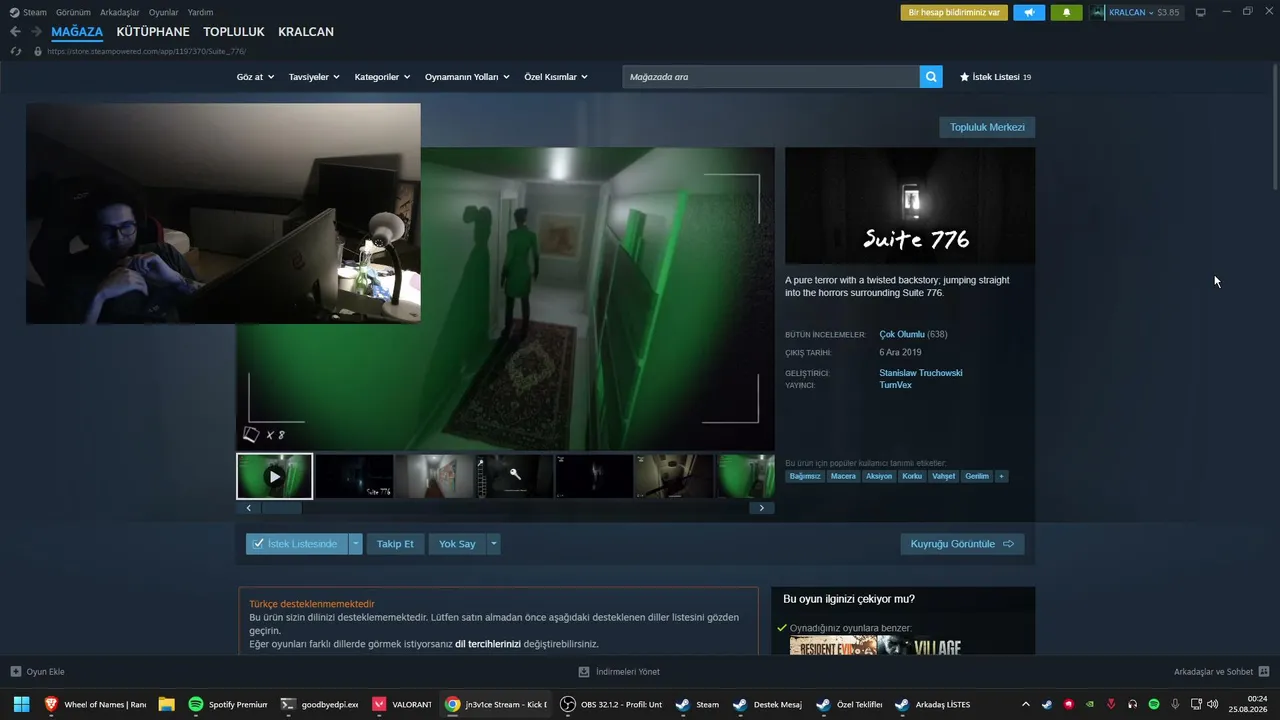Viewport: 1280px width, 720px height.
Task: Click Oyun Ekle at the bottom left
Action: (x=38, y=672)
